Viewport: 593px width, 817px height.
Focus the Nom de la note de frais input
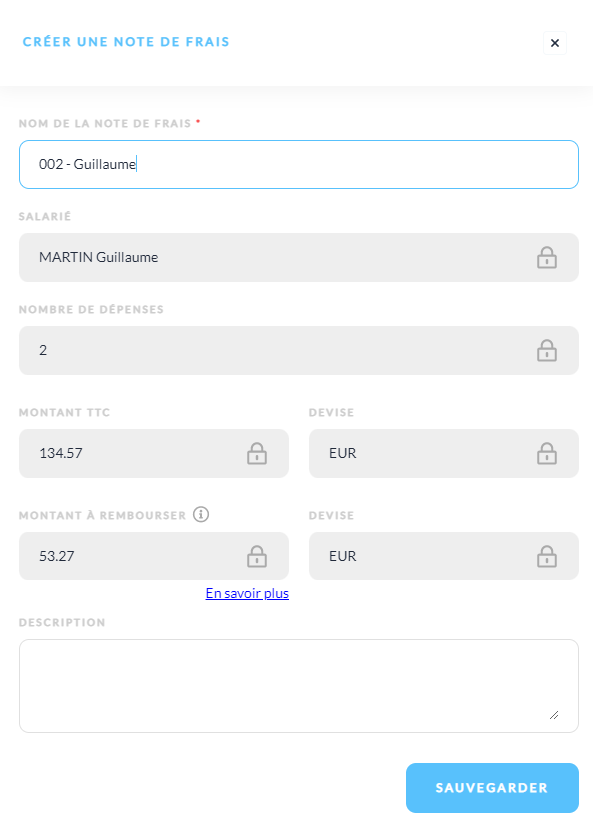coord(299,164)
